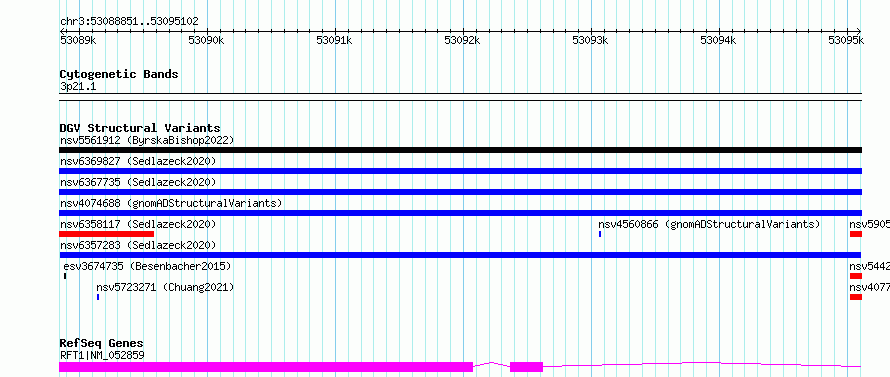Click the small blue mark under nsv4560866
This screenshot has height=377, width=890.
tap(600, 234)
